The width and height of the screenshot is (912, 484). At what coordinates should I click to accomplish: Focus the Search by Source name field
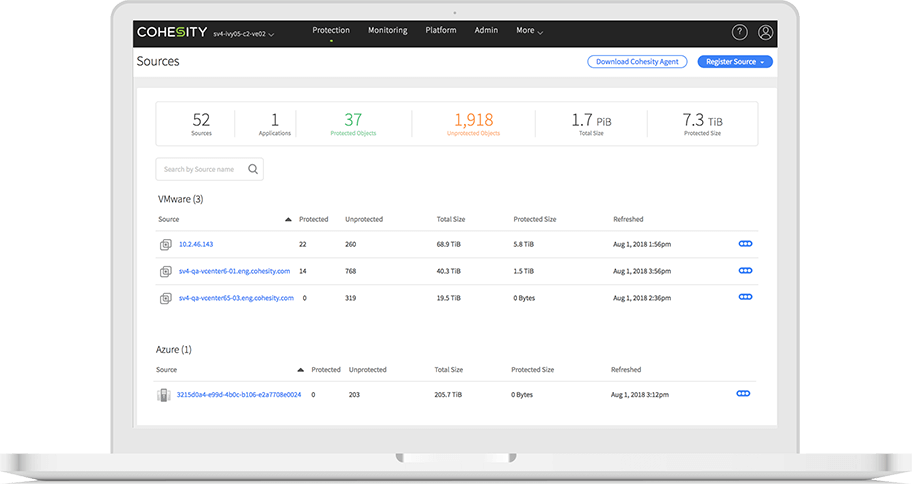[x=209, y=169]
